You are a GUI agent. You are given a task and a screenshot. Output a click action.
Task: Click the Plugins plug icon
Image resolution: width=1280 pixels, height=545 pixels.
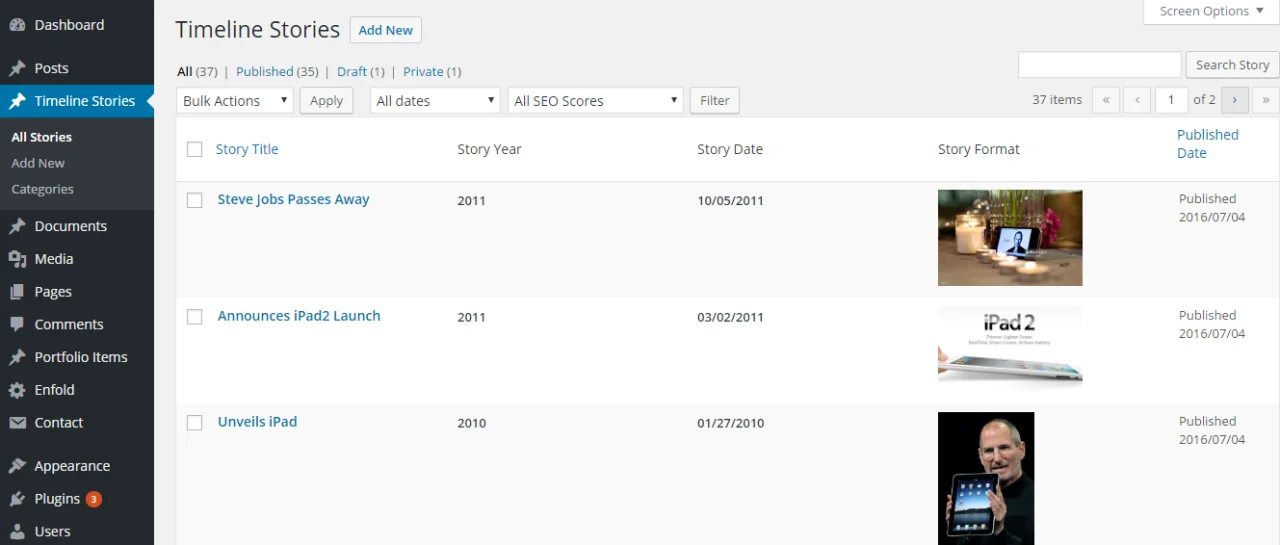(17, 499)
